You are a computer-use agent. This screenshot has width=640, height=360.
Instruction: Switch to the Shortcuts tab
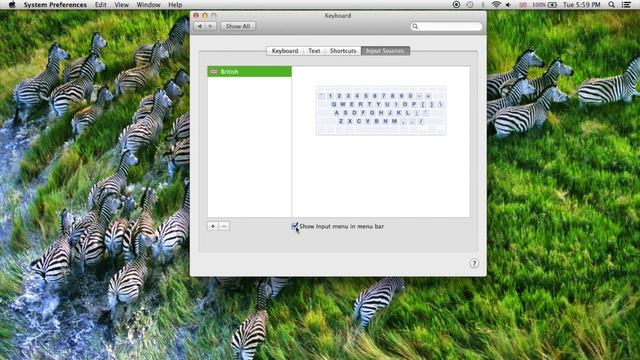343,51
